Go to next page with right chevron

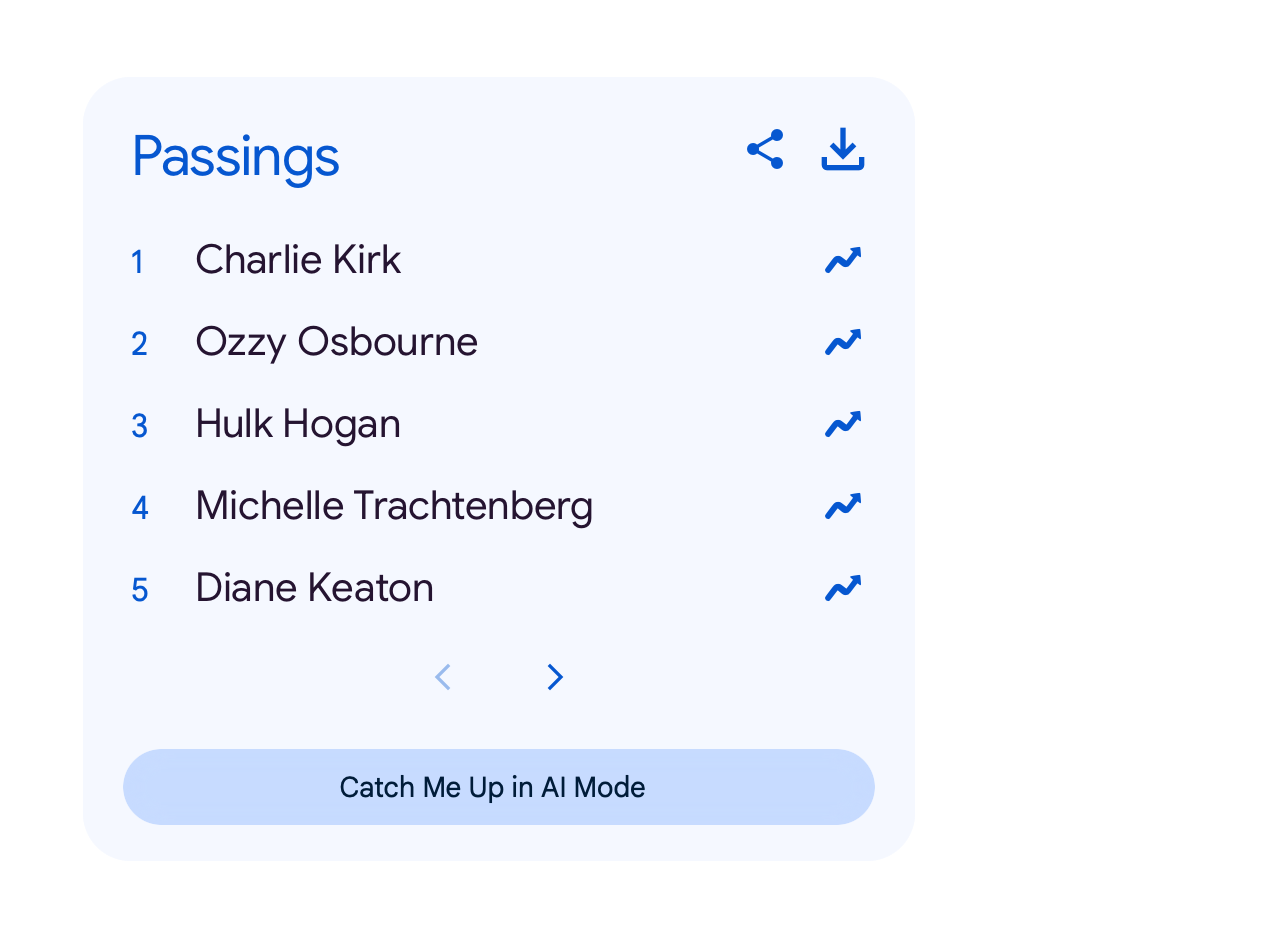tap(555, 677)
